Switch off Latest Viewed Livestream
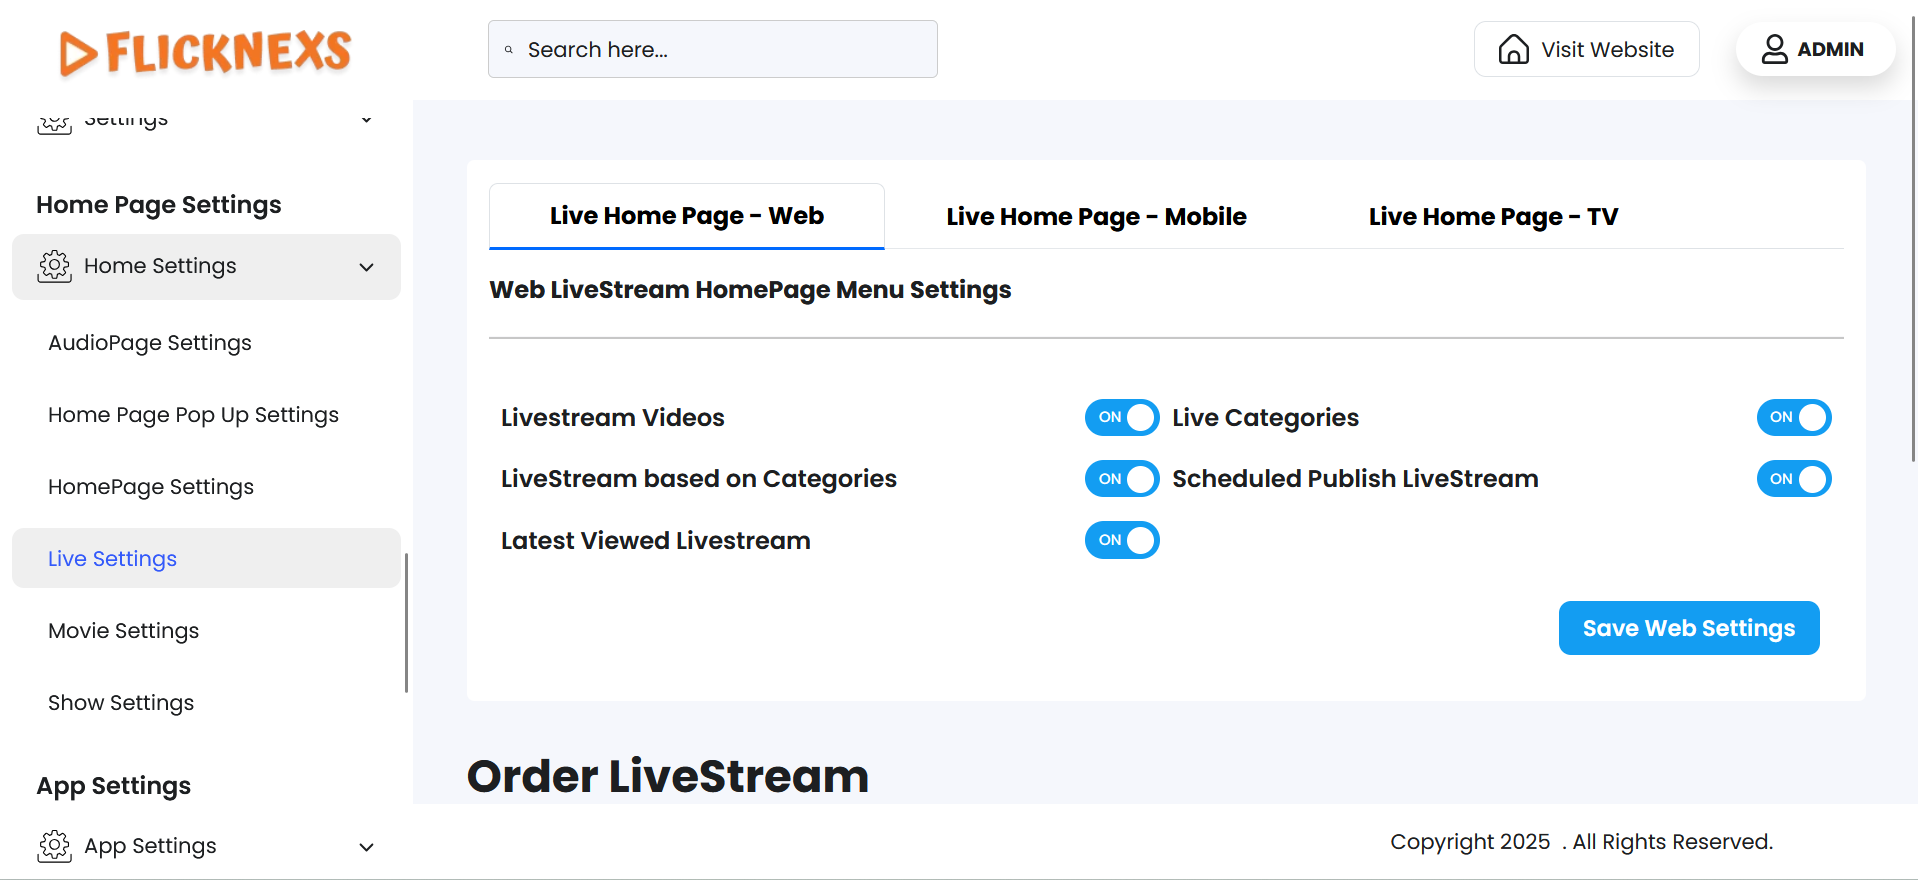The width and height of the screenshot is (1918, 880). 1121,541
